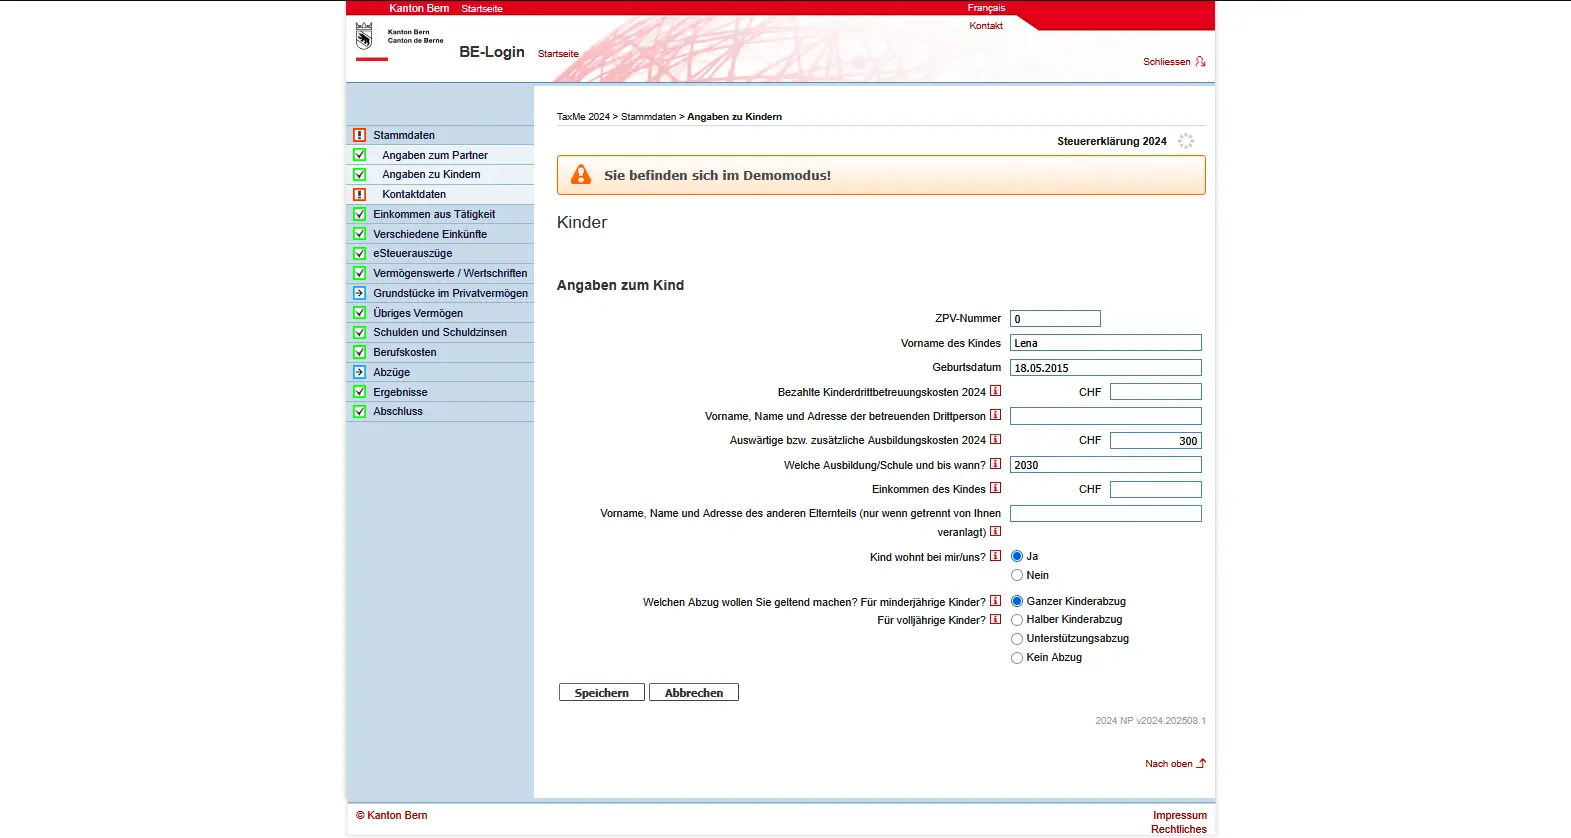Click the Einkommen des Kindes CHF field
The width and height of the screenshot is (1571, 838).
(1156, 490)
